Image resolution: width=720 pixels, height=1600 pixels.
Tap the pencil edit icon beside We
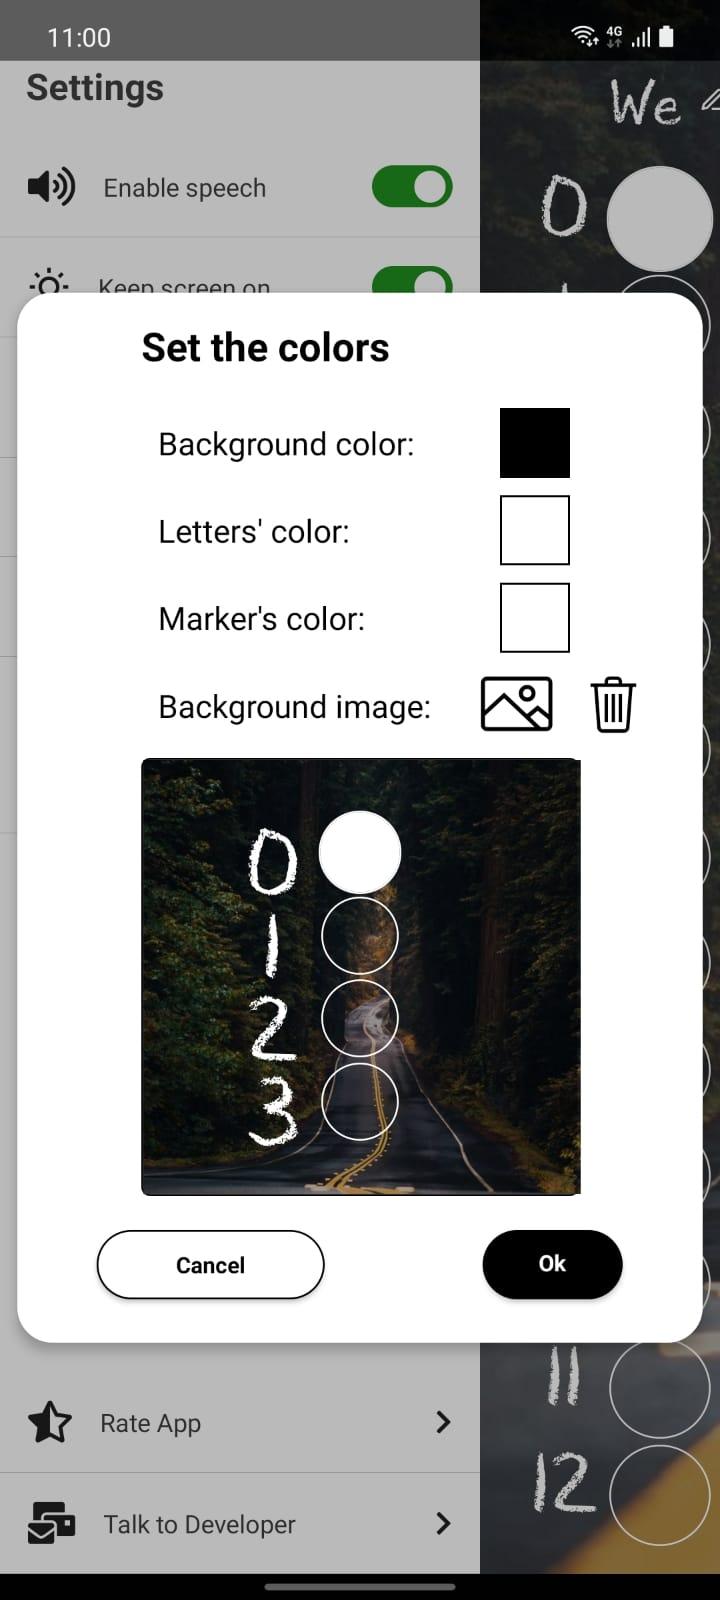710,99
